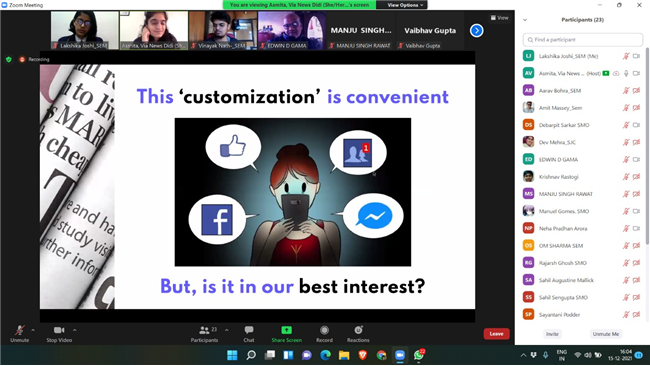Screen dimensions: 650x366
Task: Select the Vaibhav Gupta video tile
Action: [430, 30]
